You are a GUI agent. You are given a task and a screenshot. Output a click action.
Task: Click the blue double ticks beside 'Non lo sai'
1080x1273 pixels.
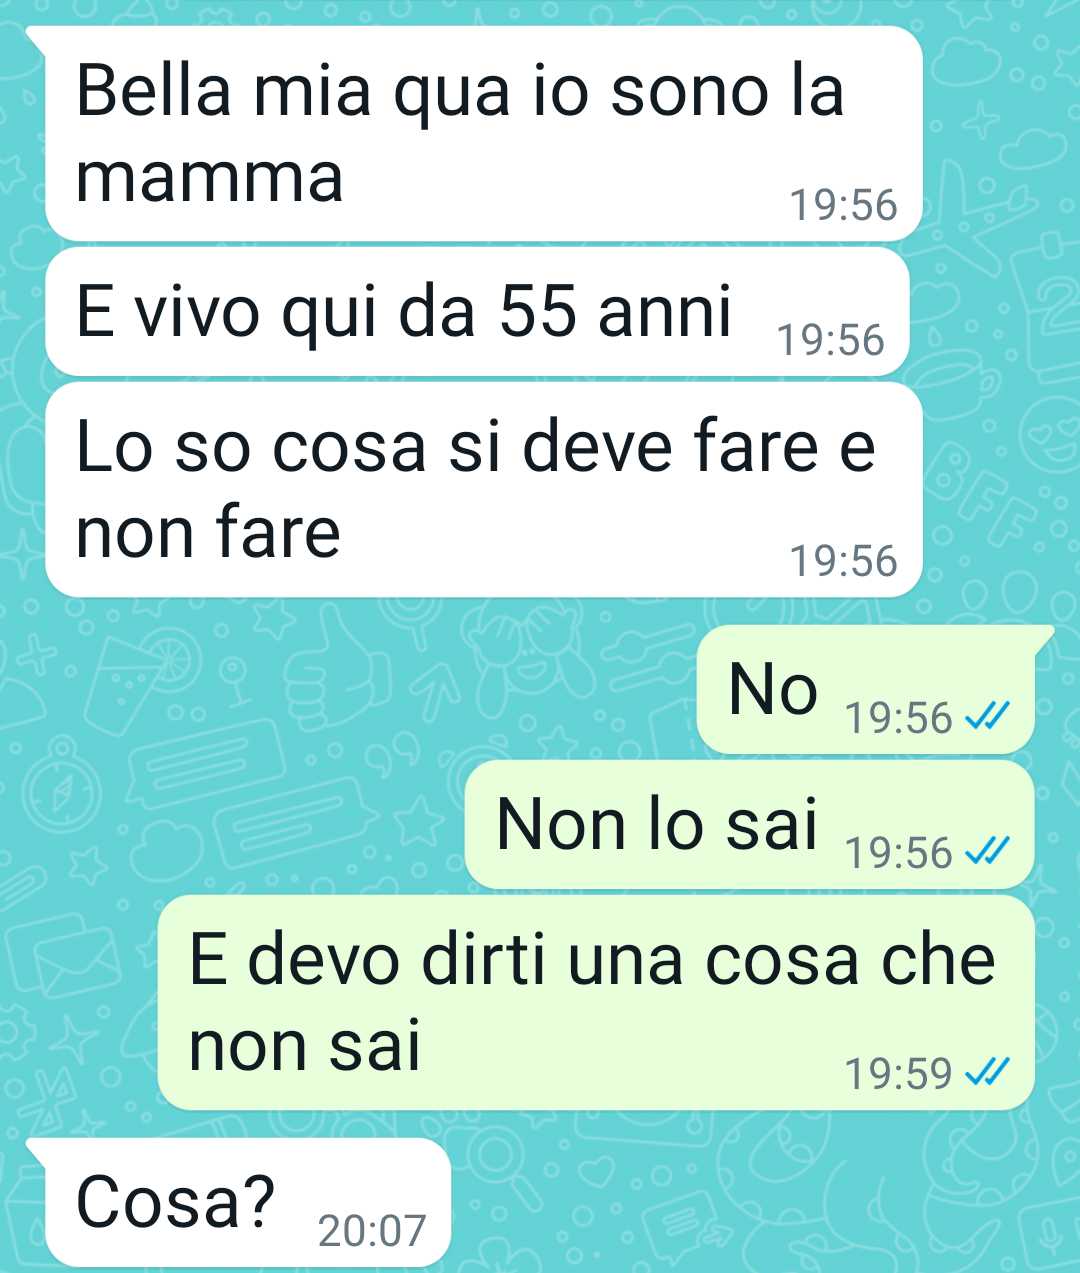pyautogui.click(x=986, y=852)
